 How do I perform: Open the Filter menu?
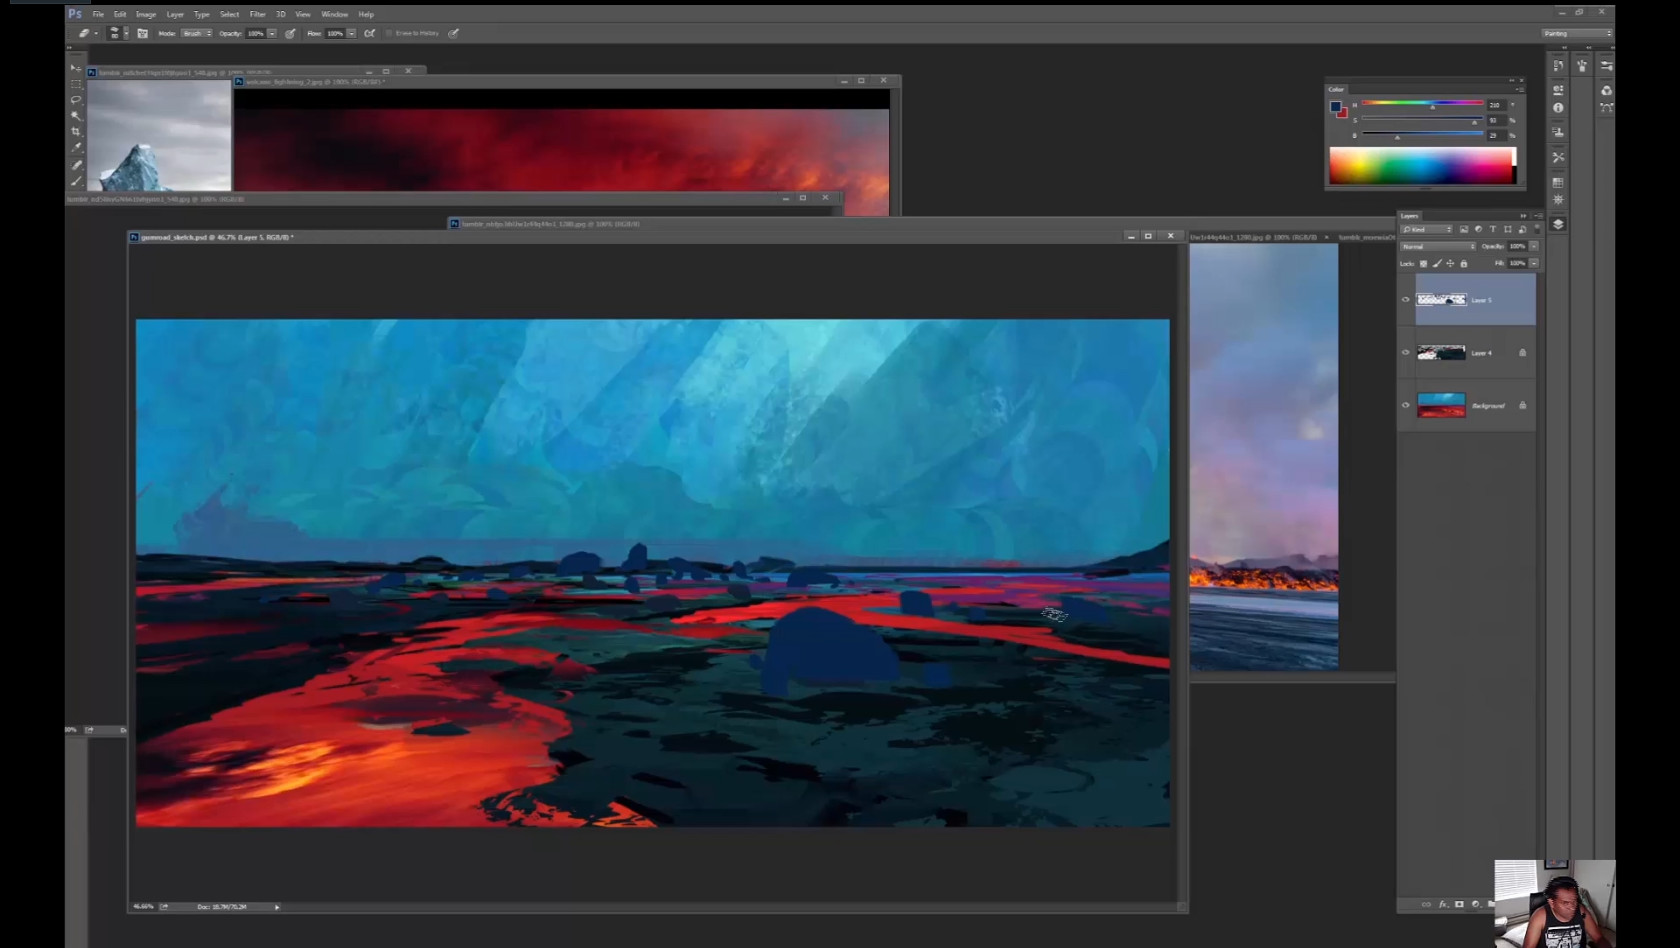tap(257, 14)
